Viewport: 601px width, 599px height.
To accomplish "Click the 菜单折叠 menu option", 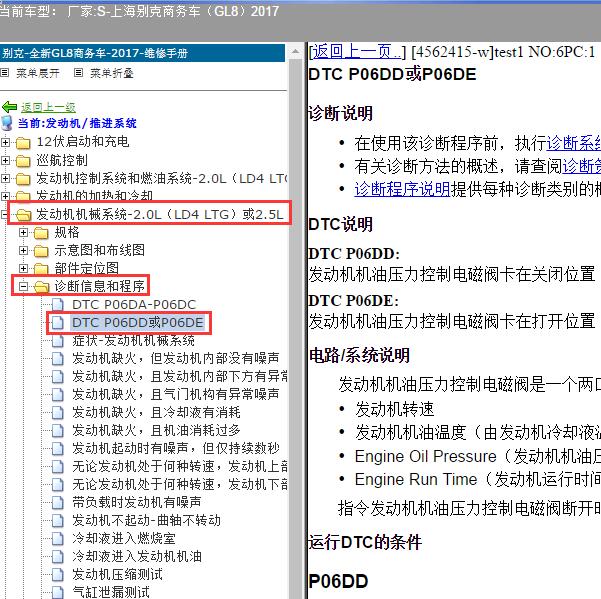I will coord(112,72).
